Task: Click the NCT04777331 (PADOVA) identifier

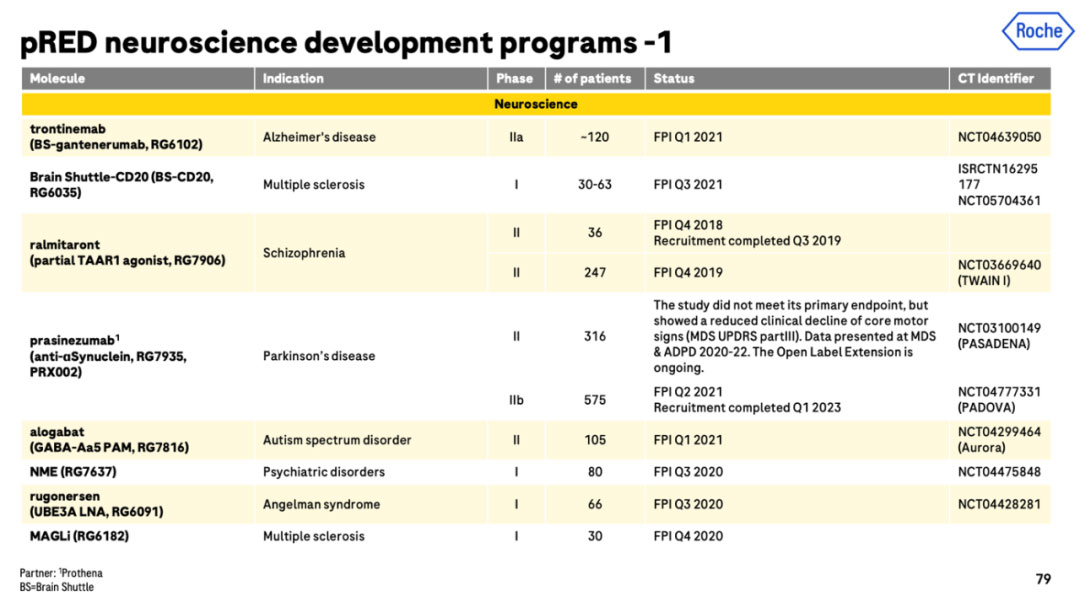Action: [x=999, y=399]
